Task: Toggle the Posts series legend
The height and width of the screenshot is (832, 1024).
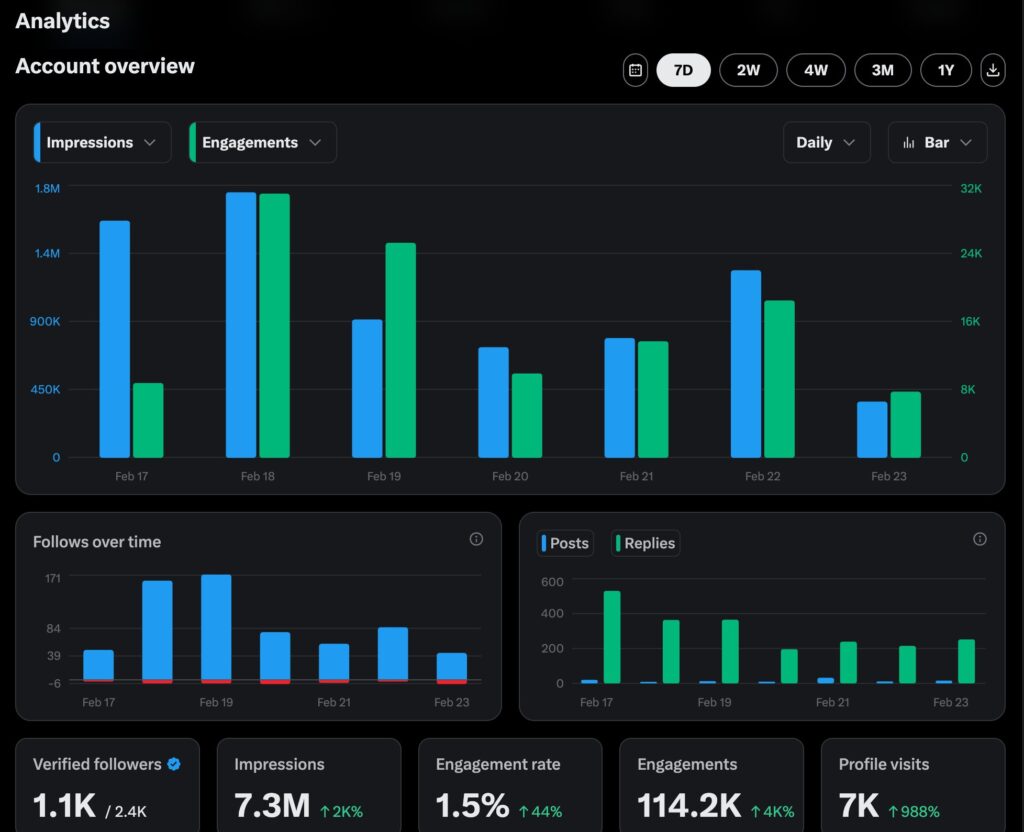Action: (565, 543)
